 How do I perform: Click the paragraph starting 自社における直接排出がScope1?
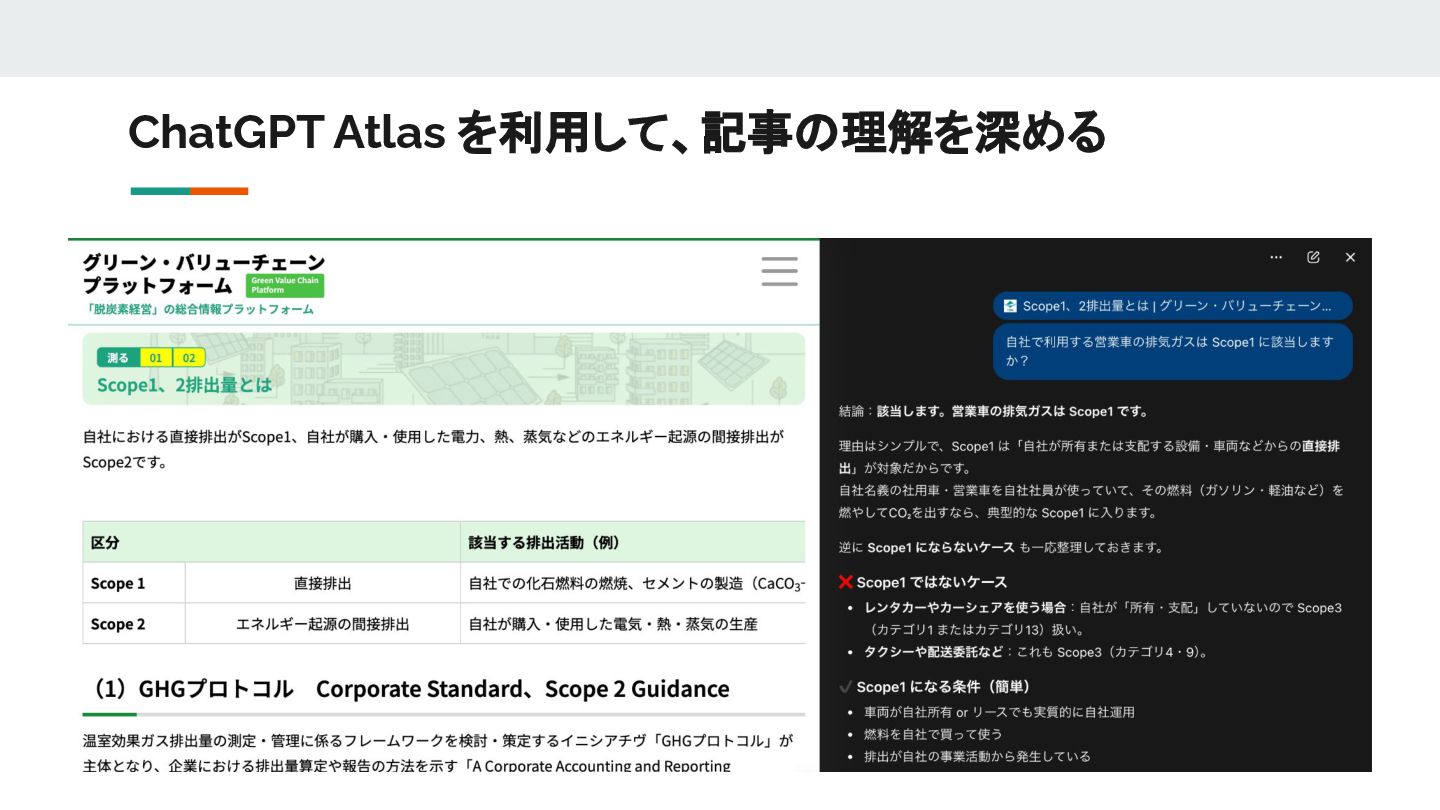pos(433,450)
